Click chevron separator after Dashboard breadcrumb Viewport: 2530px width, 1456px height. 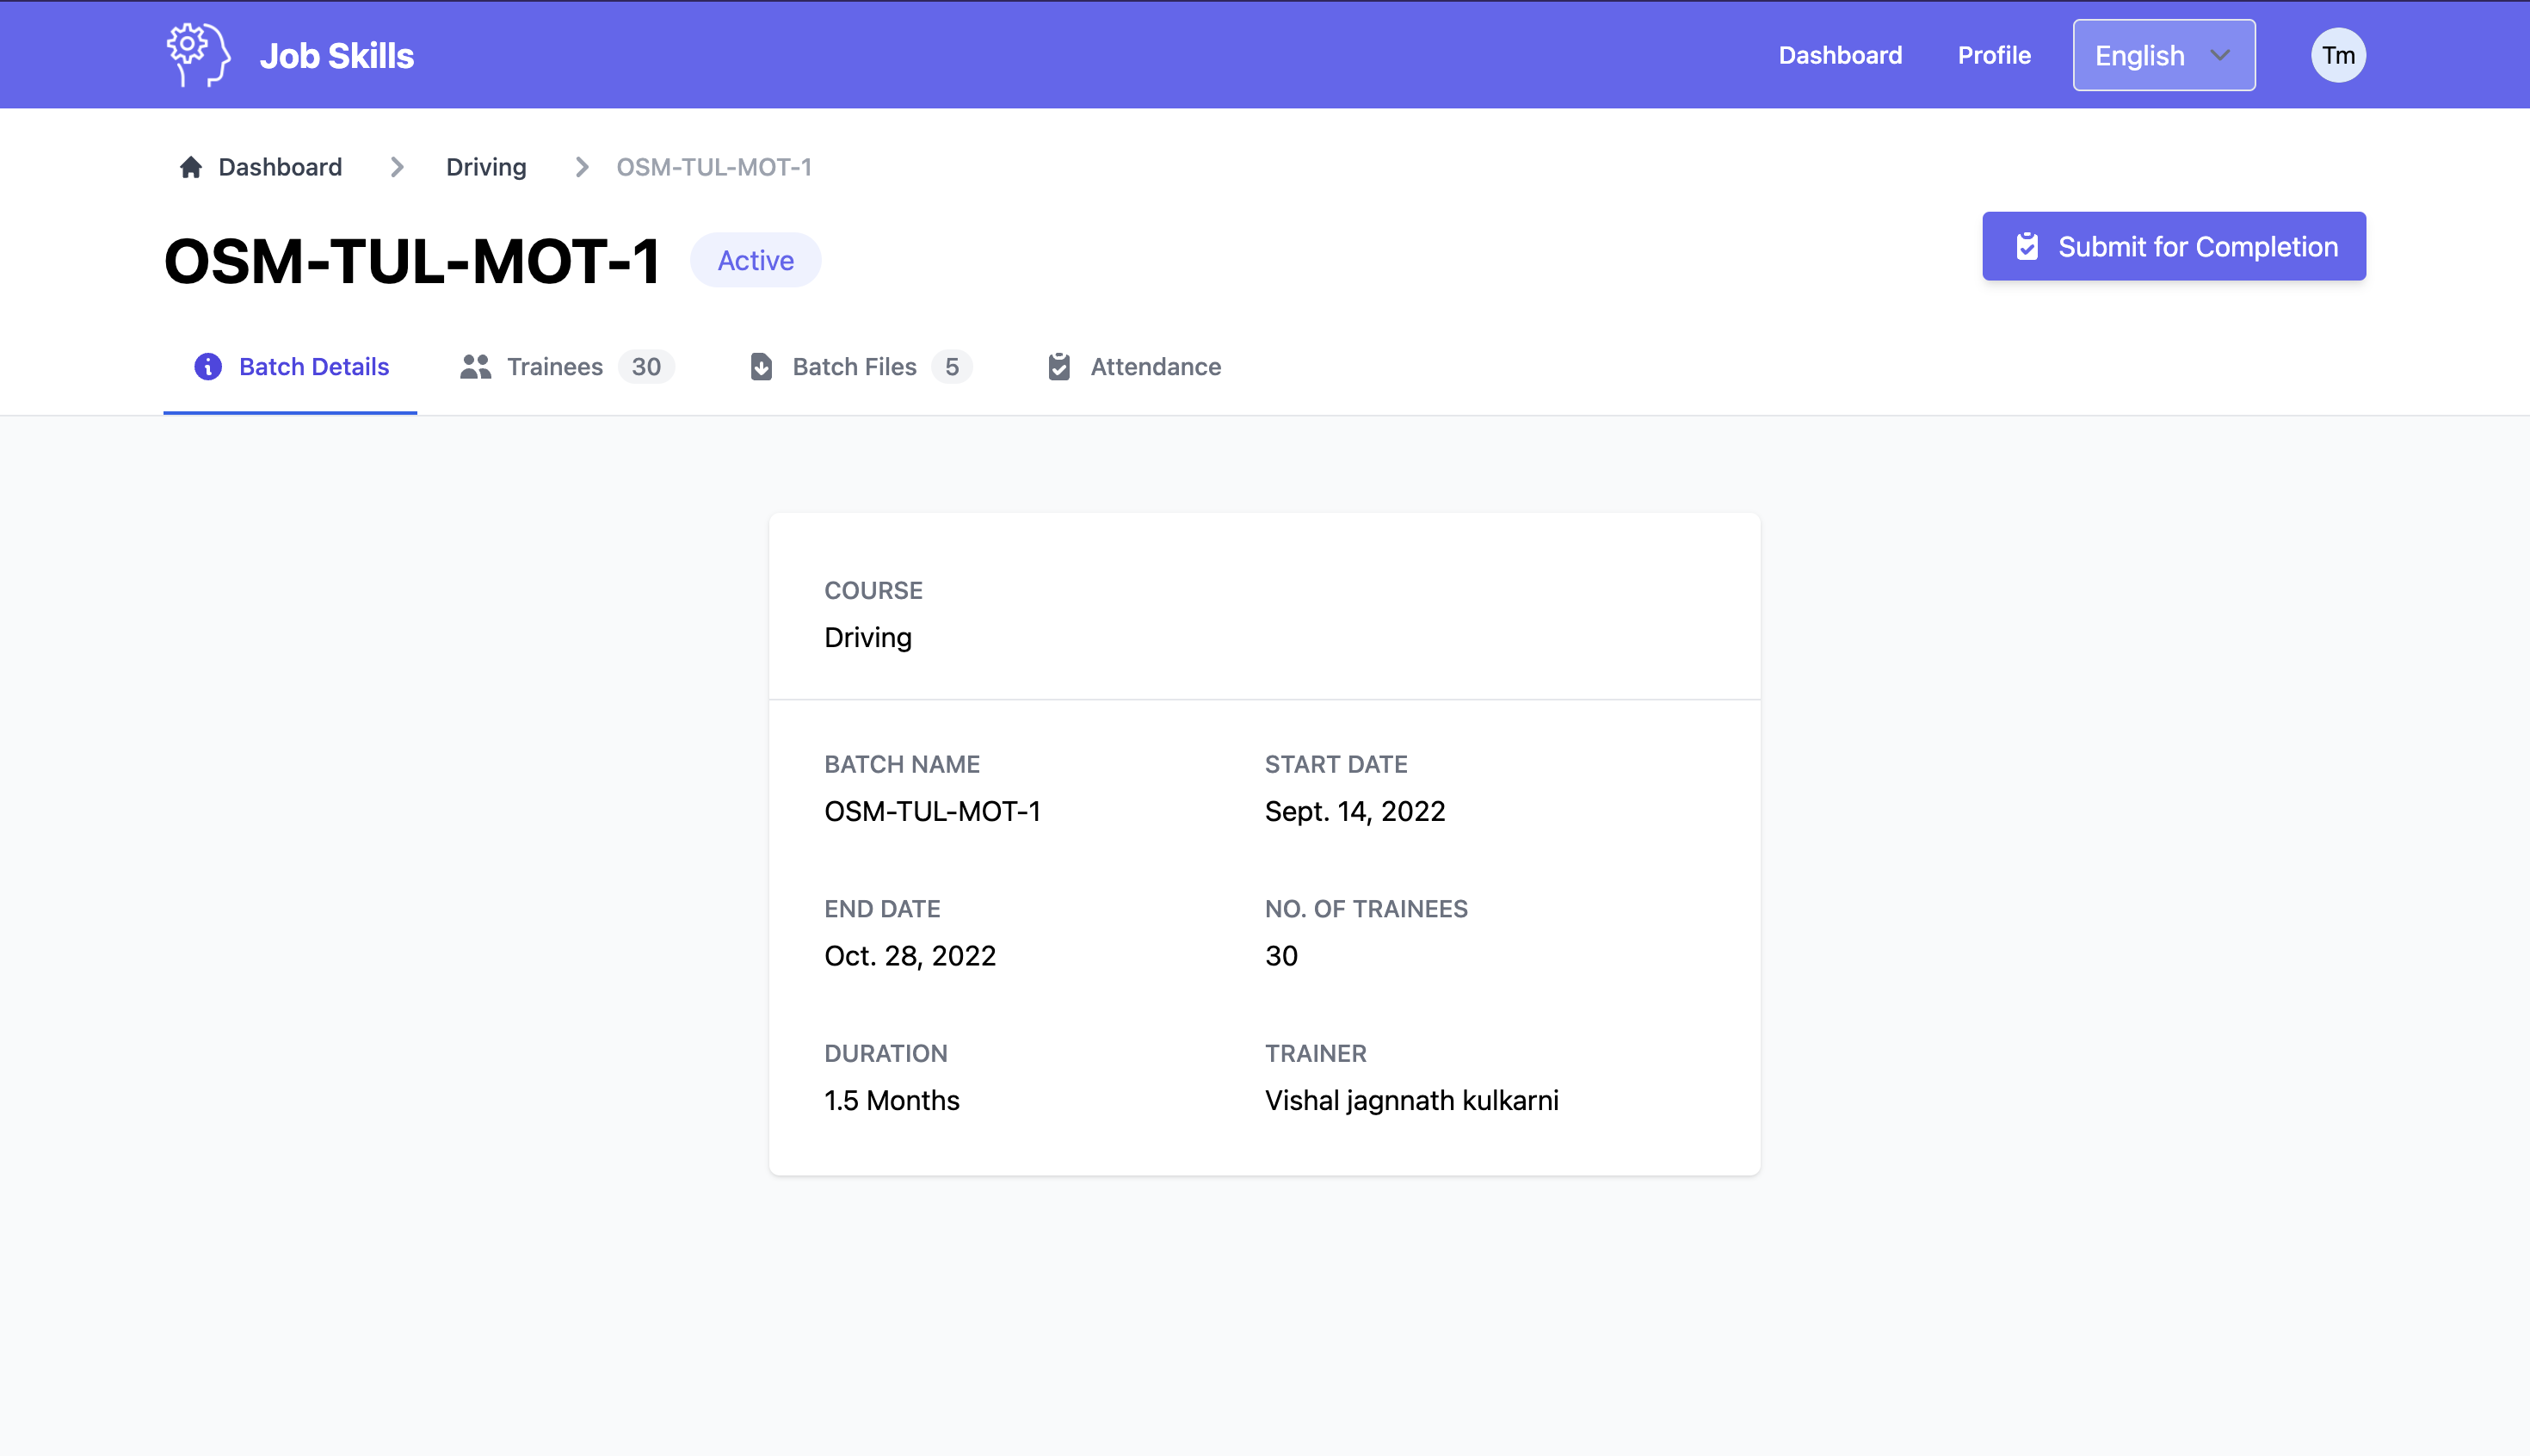click(397, 167)
